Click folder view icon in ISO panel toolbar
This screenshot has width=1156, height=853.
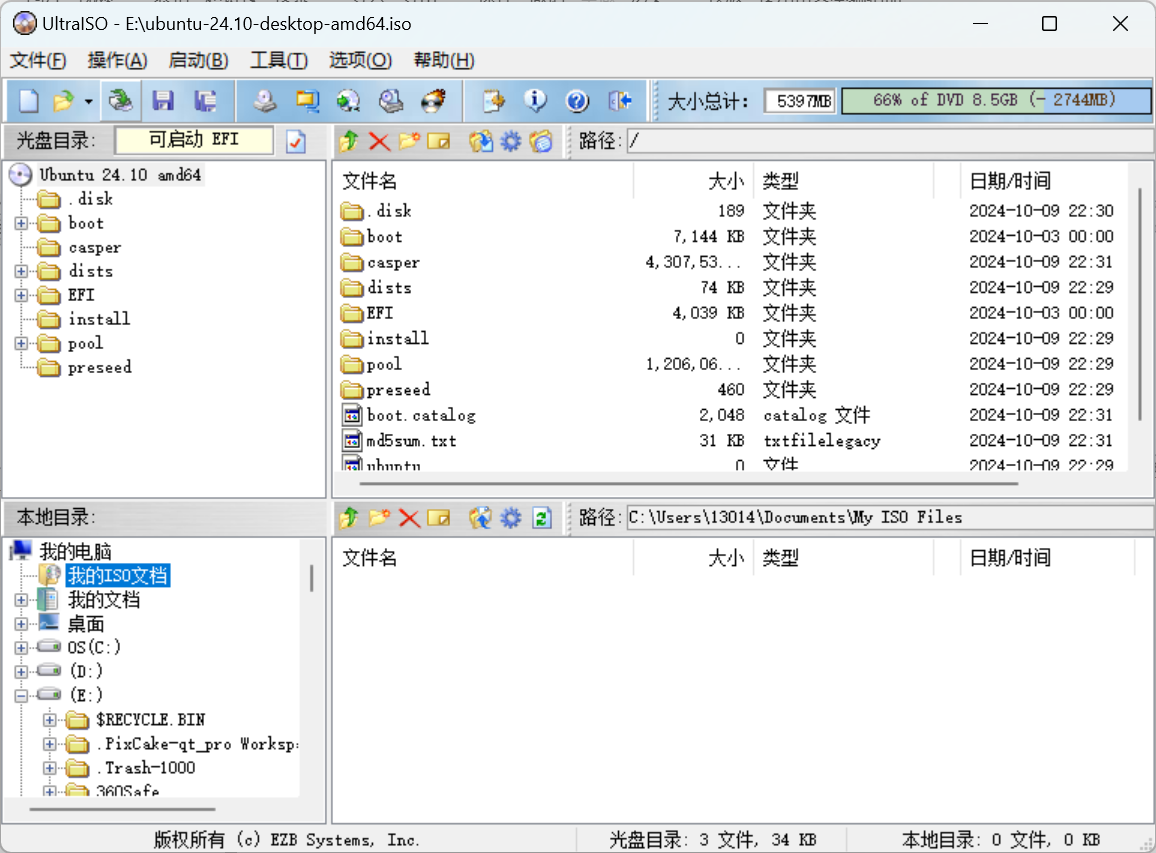[x=540, y=141]
